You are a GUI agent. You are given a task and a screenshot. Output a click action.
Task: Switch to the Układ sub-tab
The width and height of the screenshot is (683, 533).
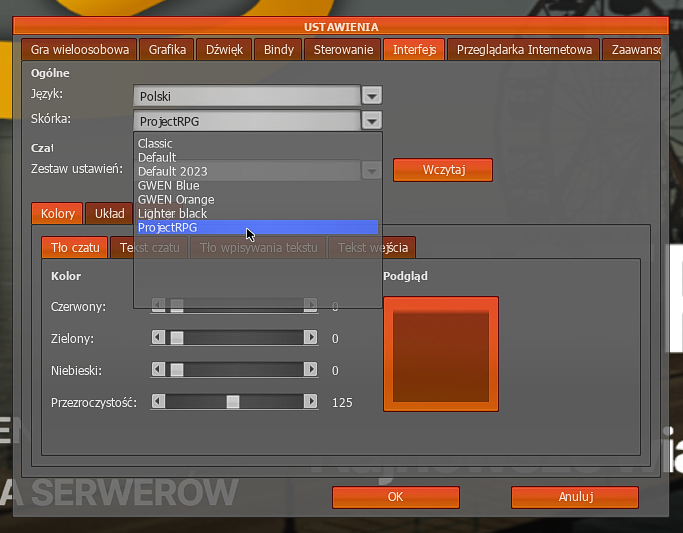(109, 213)
